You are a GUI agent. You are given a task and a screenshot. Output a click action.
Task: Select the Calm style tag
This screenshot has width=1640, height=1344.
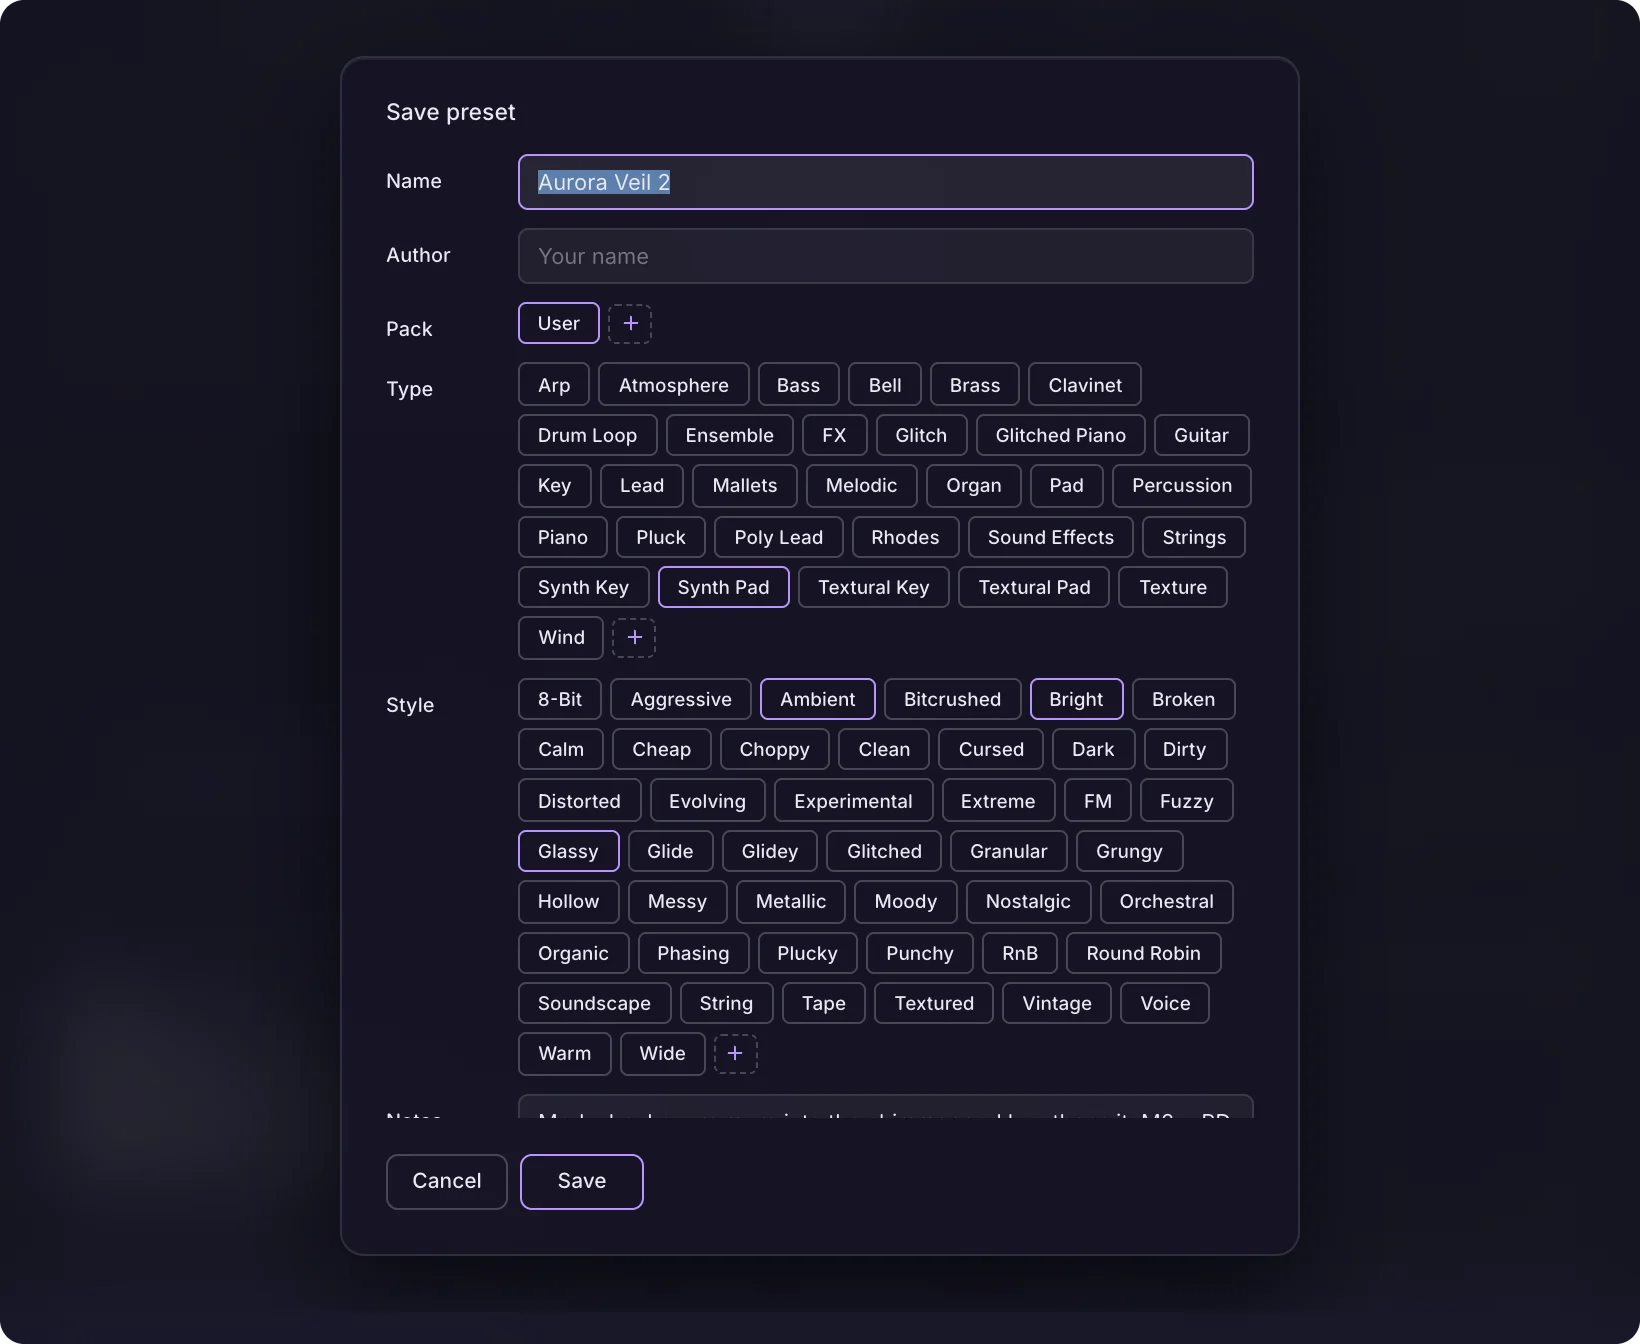coord(560,749)
